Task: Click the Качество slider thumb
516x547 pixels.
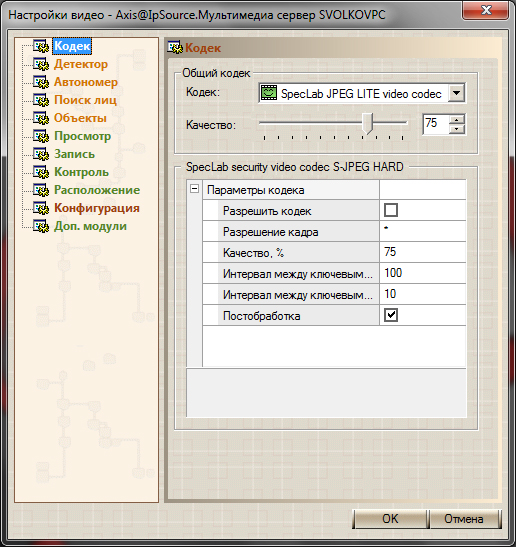Action: [367, 123]
